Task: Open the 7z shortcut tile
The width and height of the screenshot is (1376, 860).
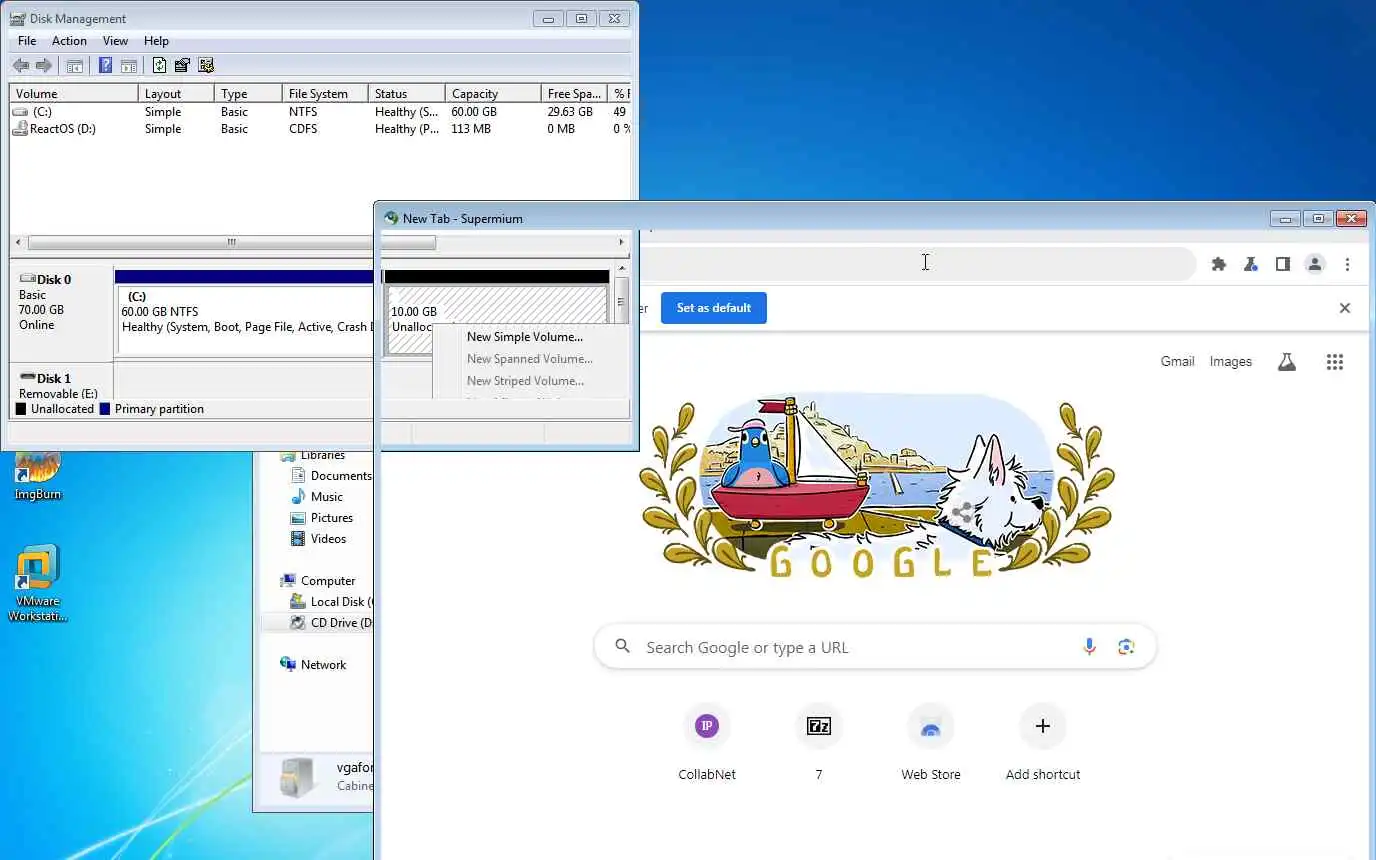Action: click(819, 742)
